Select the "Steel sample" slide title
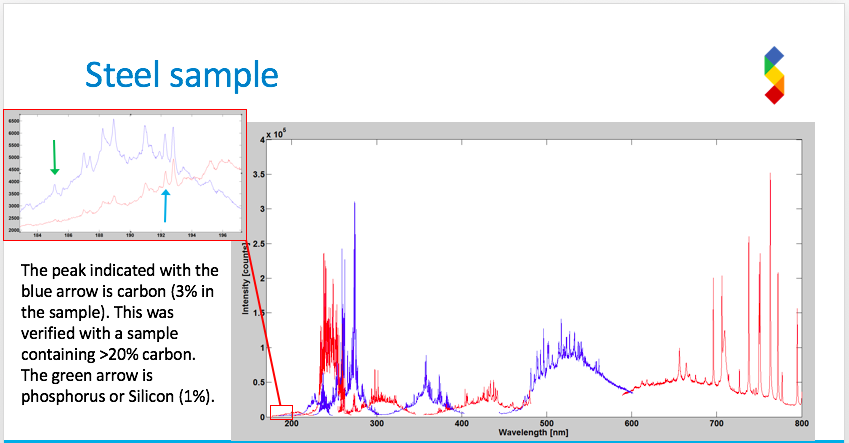849x443 pixels. [x=180, y=75]
